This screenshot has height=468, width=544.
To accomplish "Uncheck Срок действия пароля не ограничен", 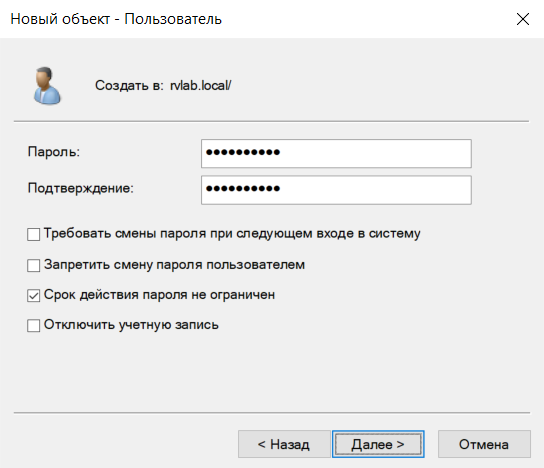I will (x=34, y=296).
